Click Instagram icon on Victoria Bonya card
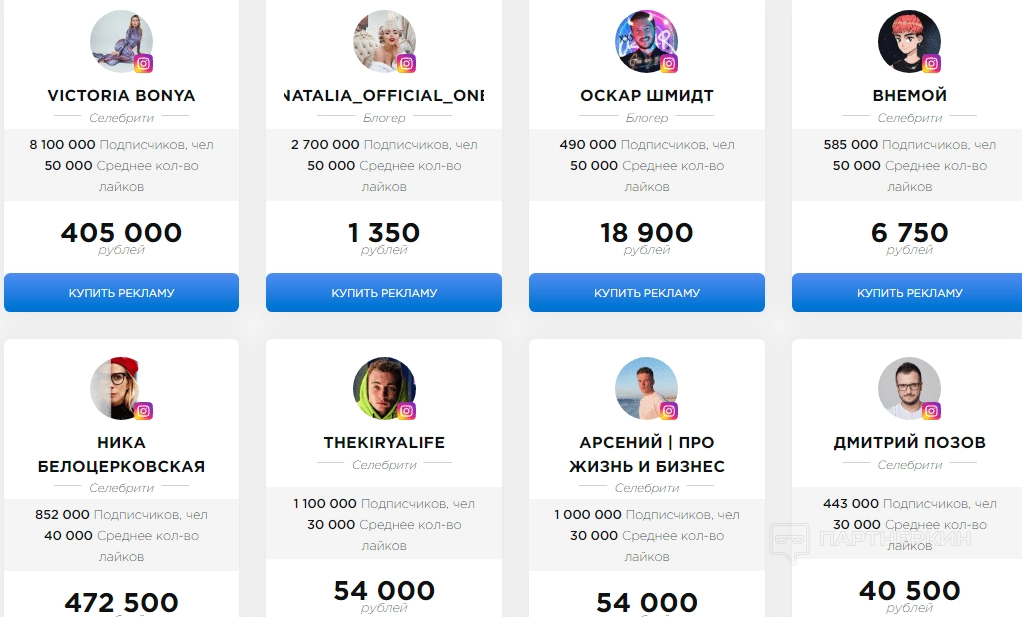The image size is (1022, 617). coord(143,64)
